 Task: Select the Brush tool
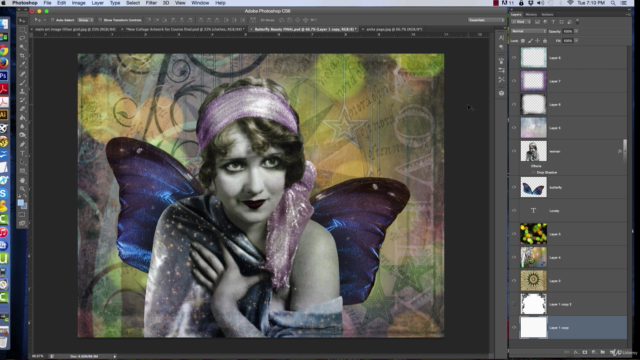click(x=22, y=82)
